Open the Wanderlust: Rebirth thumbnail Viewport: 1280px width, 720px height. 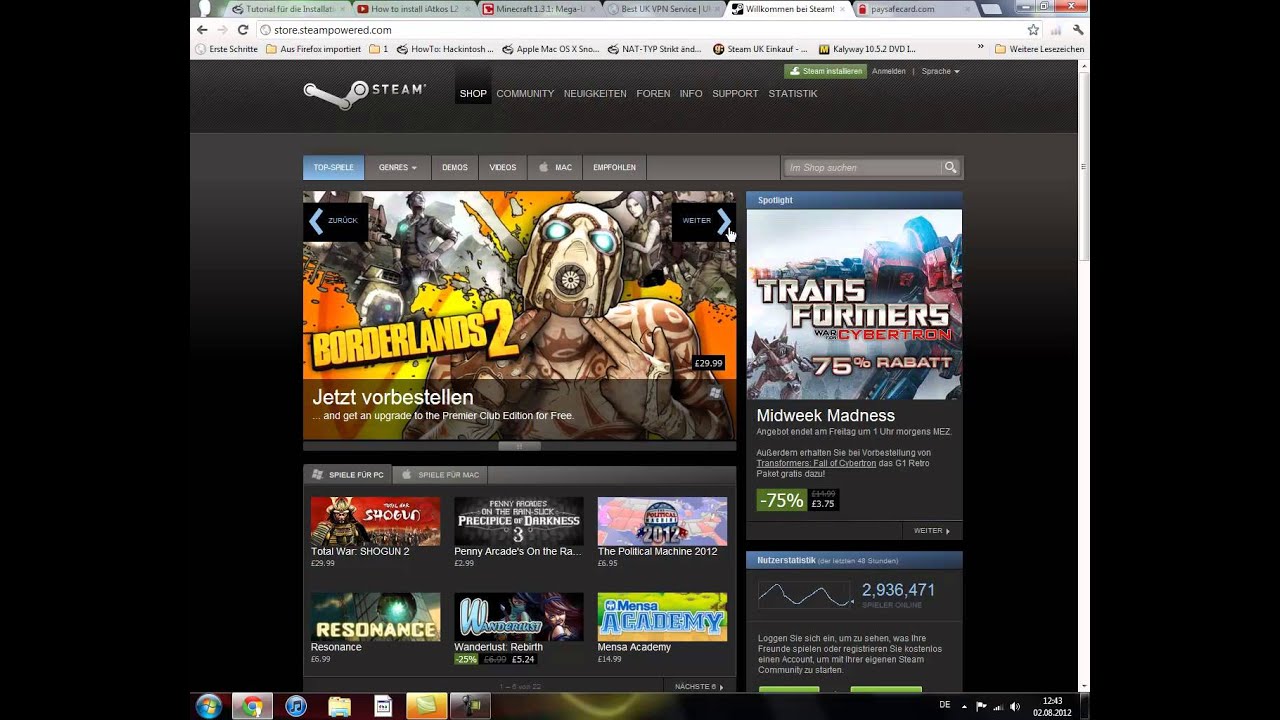click(x=518, y=617)
